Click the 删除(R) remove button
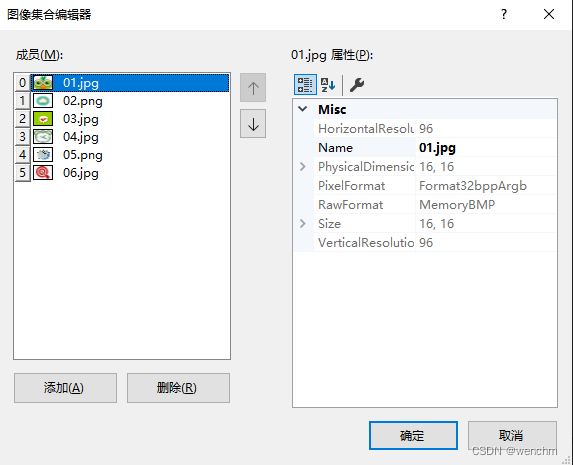The image size is (573, 465). (178, 388)
